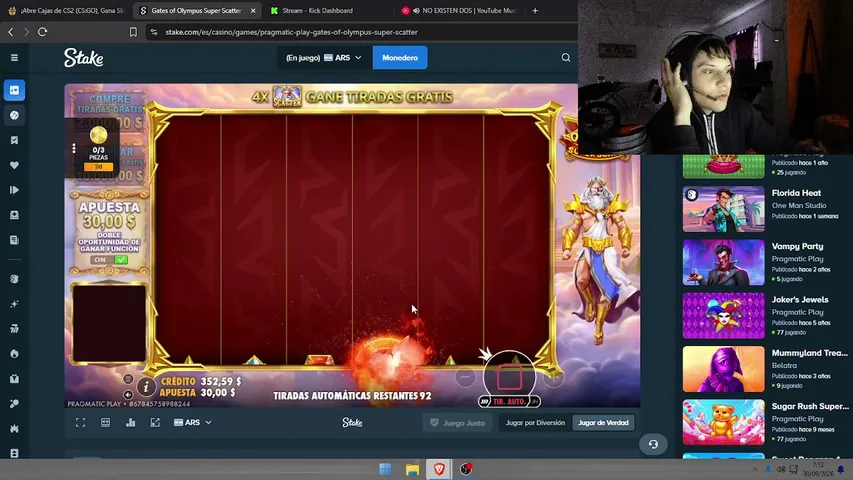Open the heart favorites icon in sidebar
The width and height of the screenshot is (853, 480).
tap(15, 165)
